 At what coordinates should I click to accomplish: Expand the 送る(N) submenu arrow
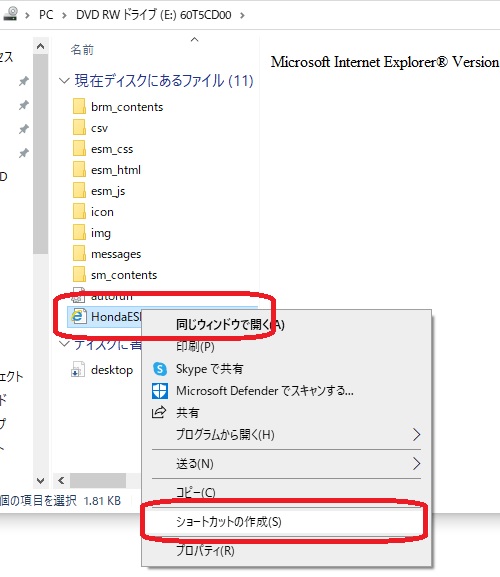coord(416,464)
